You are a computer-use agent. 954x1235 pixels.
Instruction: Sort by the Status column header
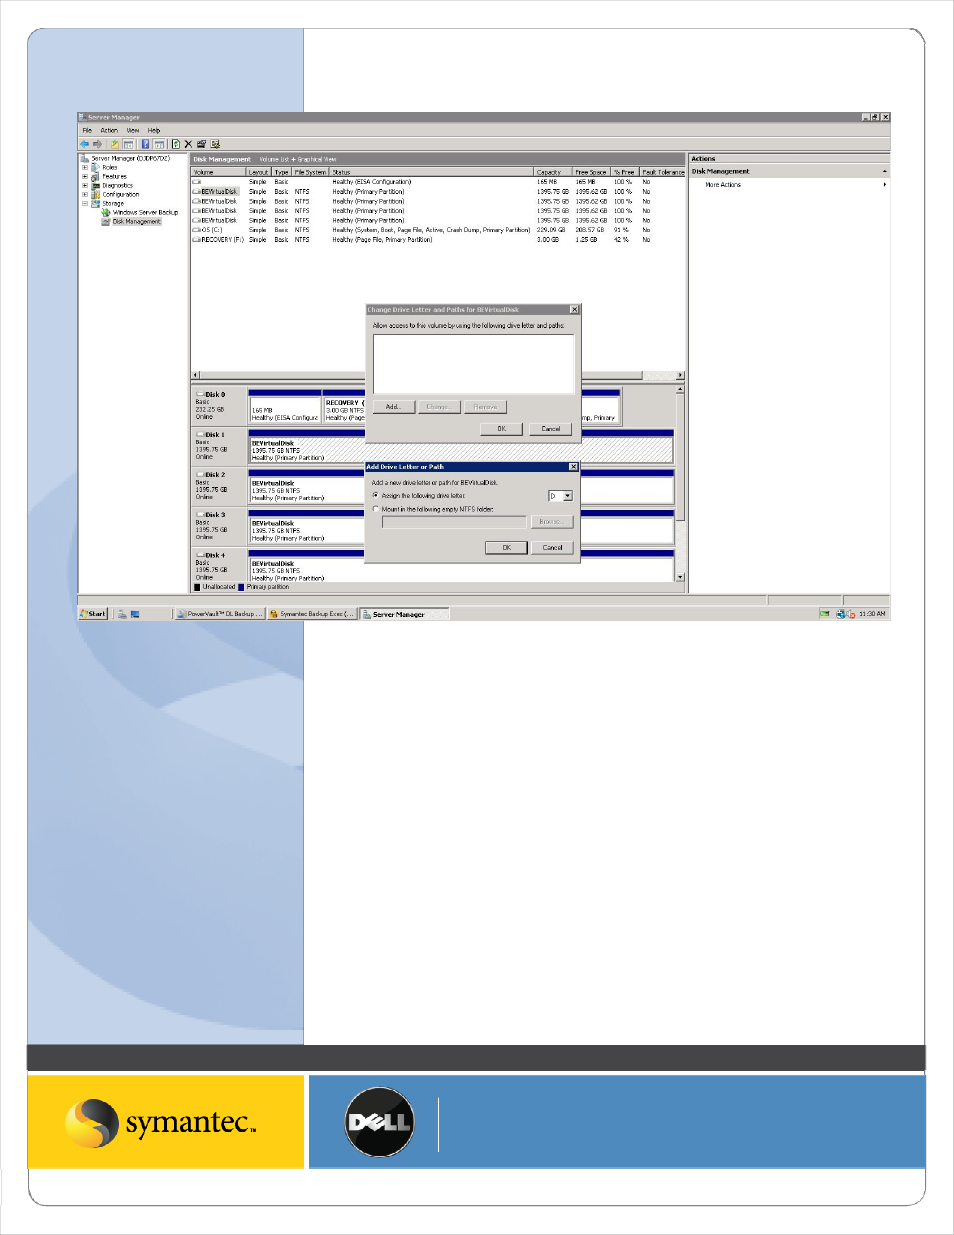point(432,172)
